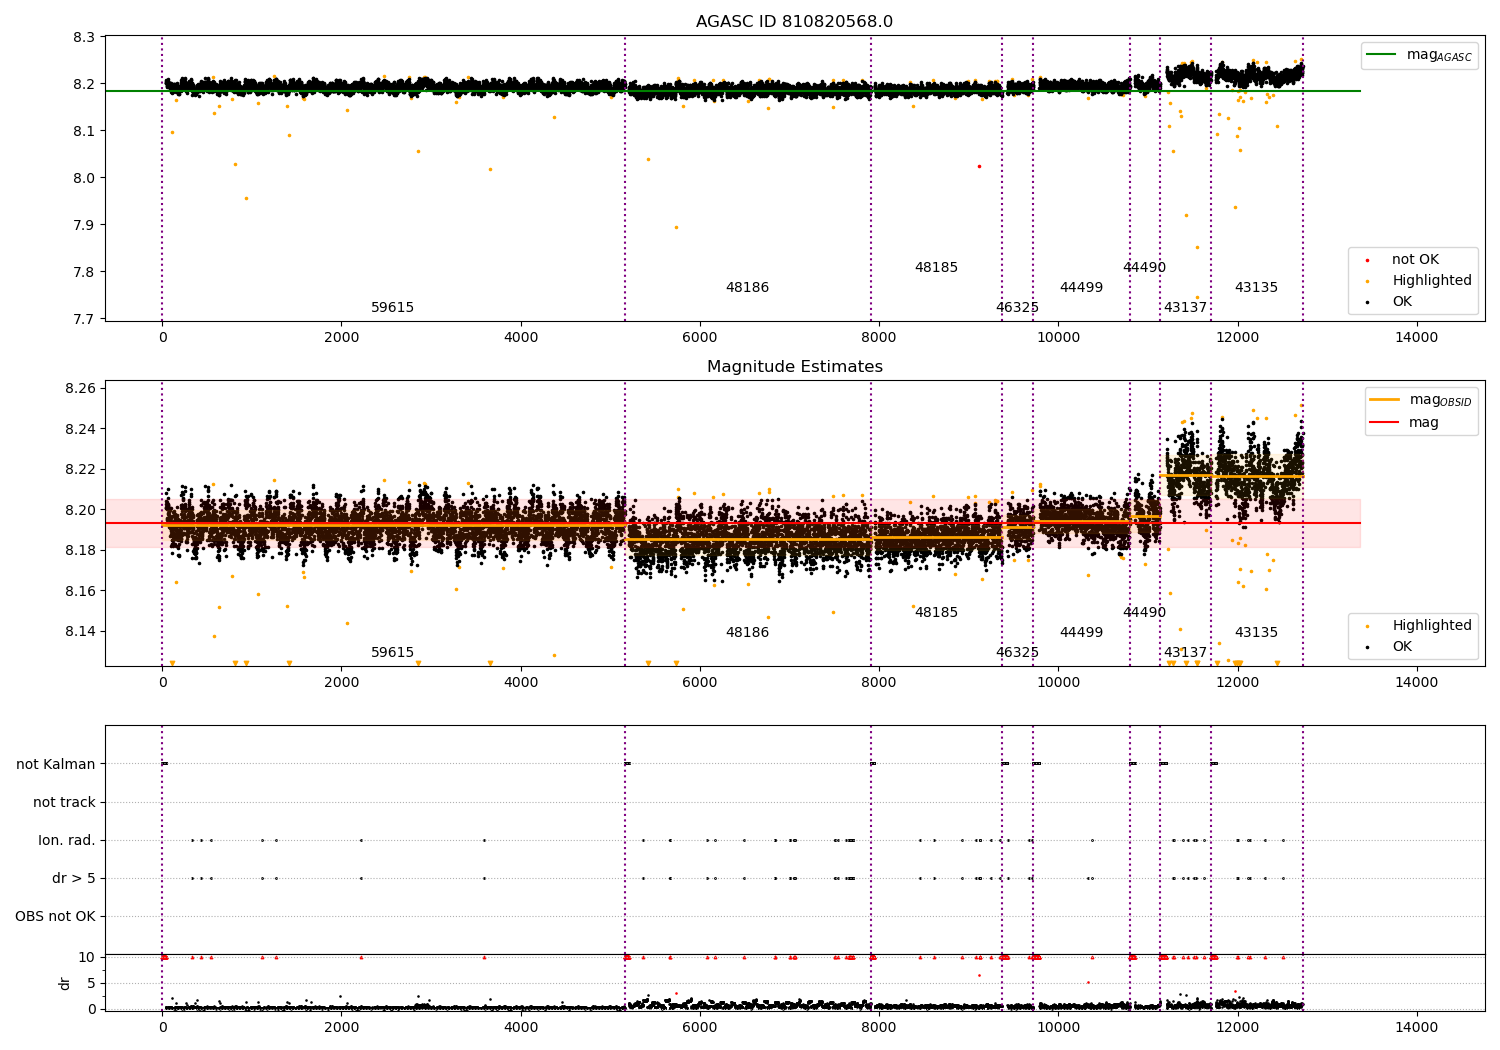Click obsid label 44499 in the top plot
This screenshot has width=1500, height=1050.
1081,287
